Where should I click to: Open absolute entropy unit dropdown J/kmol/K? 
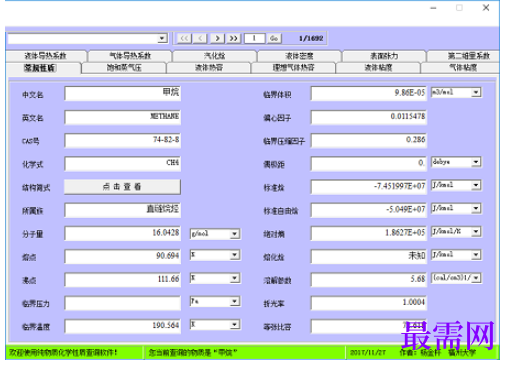click(x=456, y=232)
